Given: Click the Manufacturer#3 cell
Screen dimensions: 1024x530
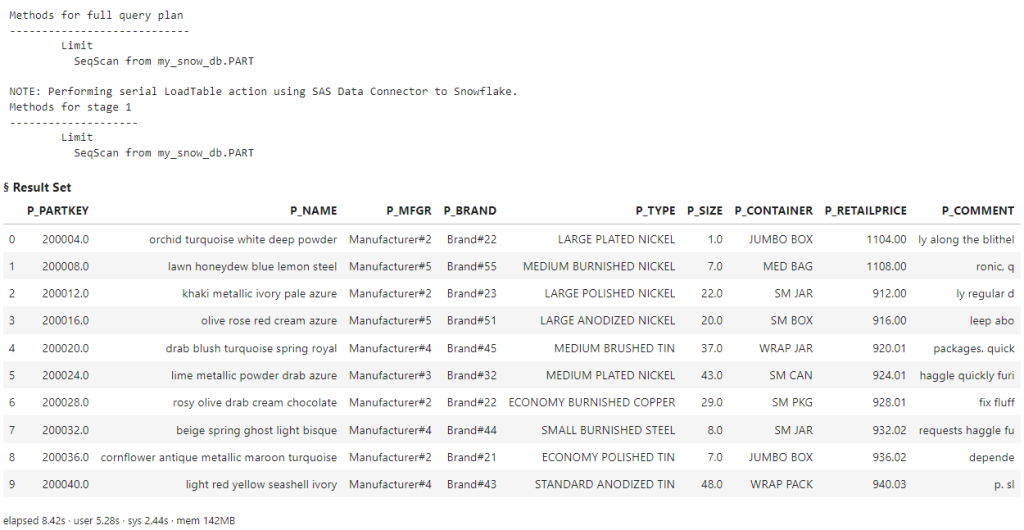Looking at the screenshot, I should 390,376.
